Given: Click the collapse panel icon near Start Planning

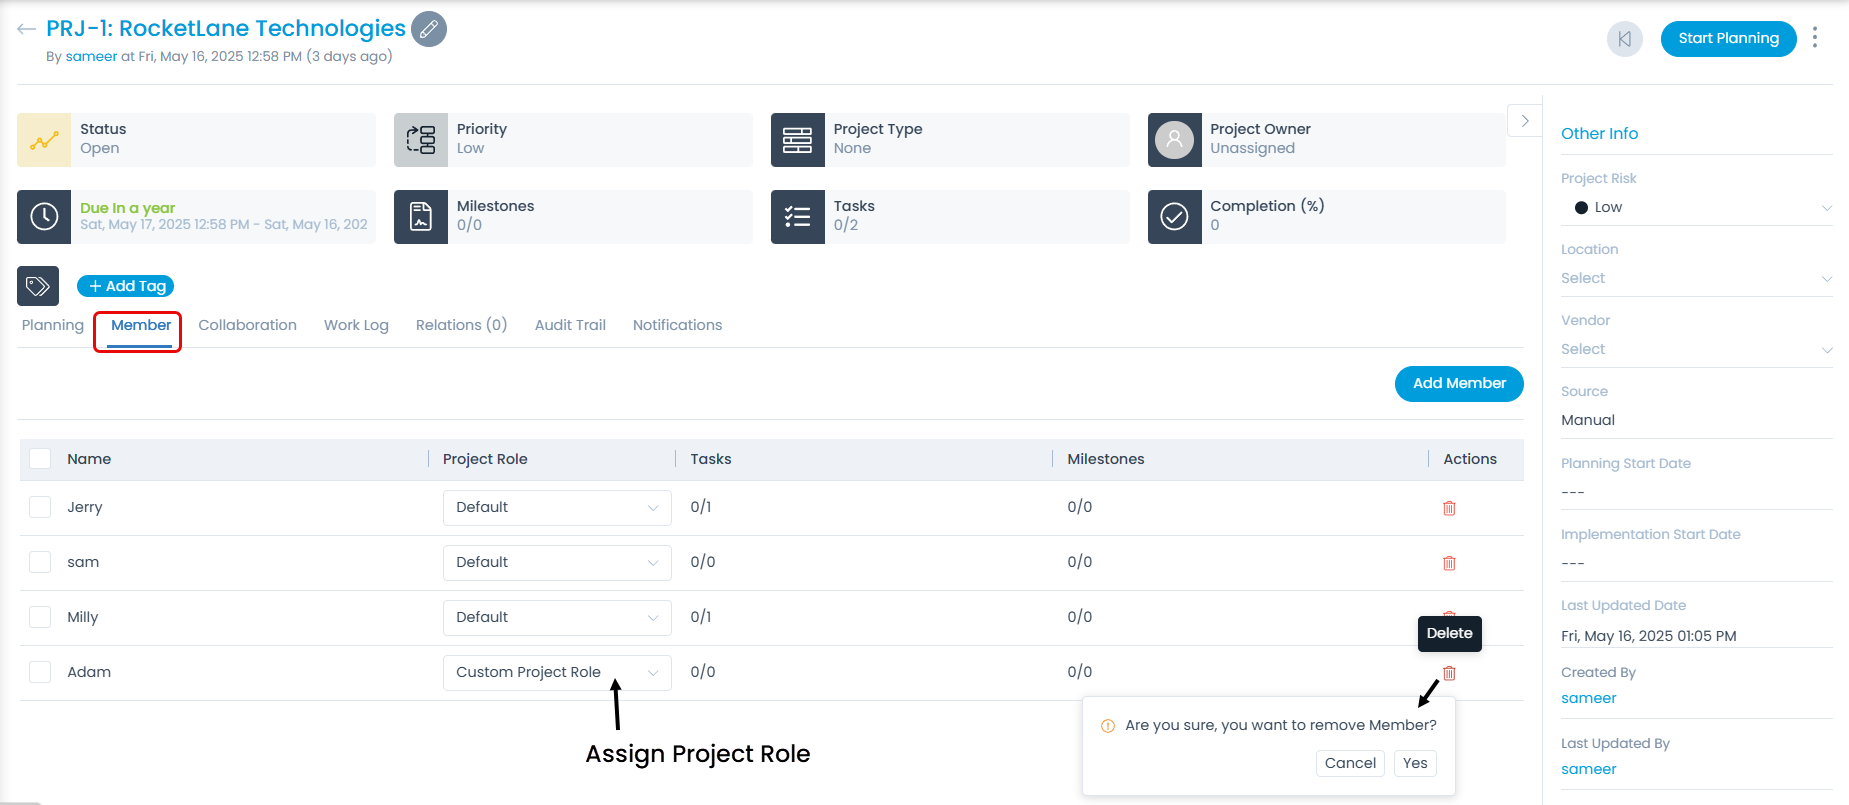Looking at the screenshot, I should click(1624, 39).
